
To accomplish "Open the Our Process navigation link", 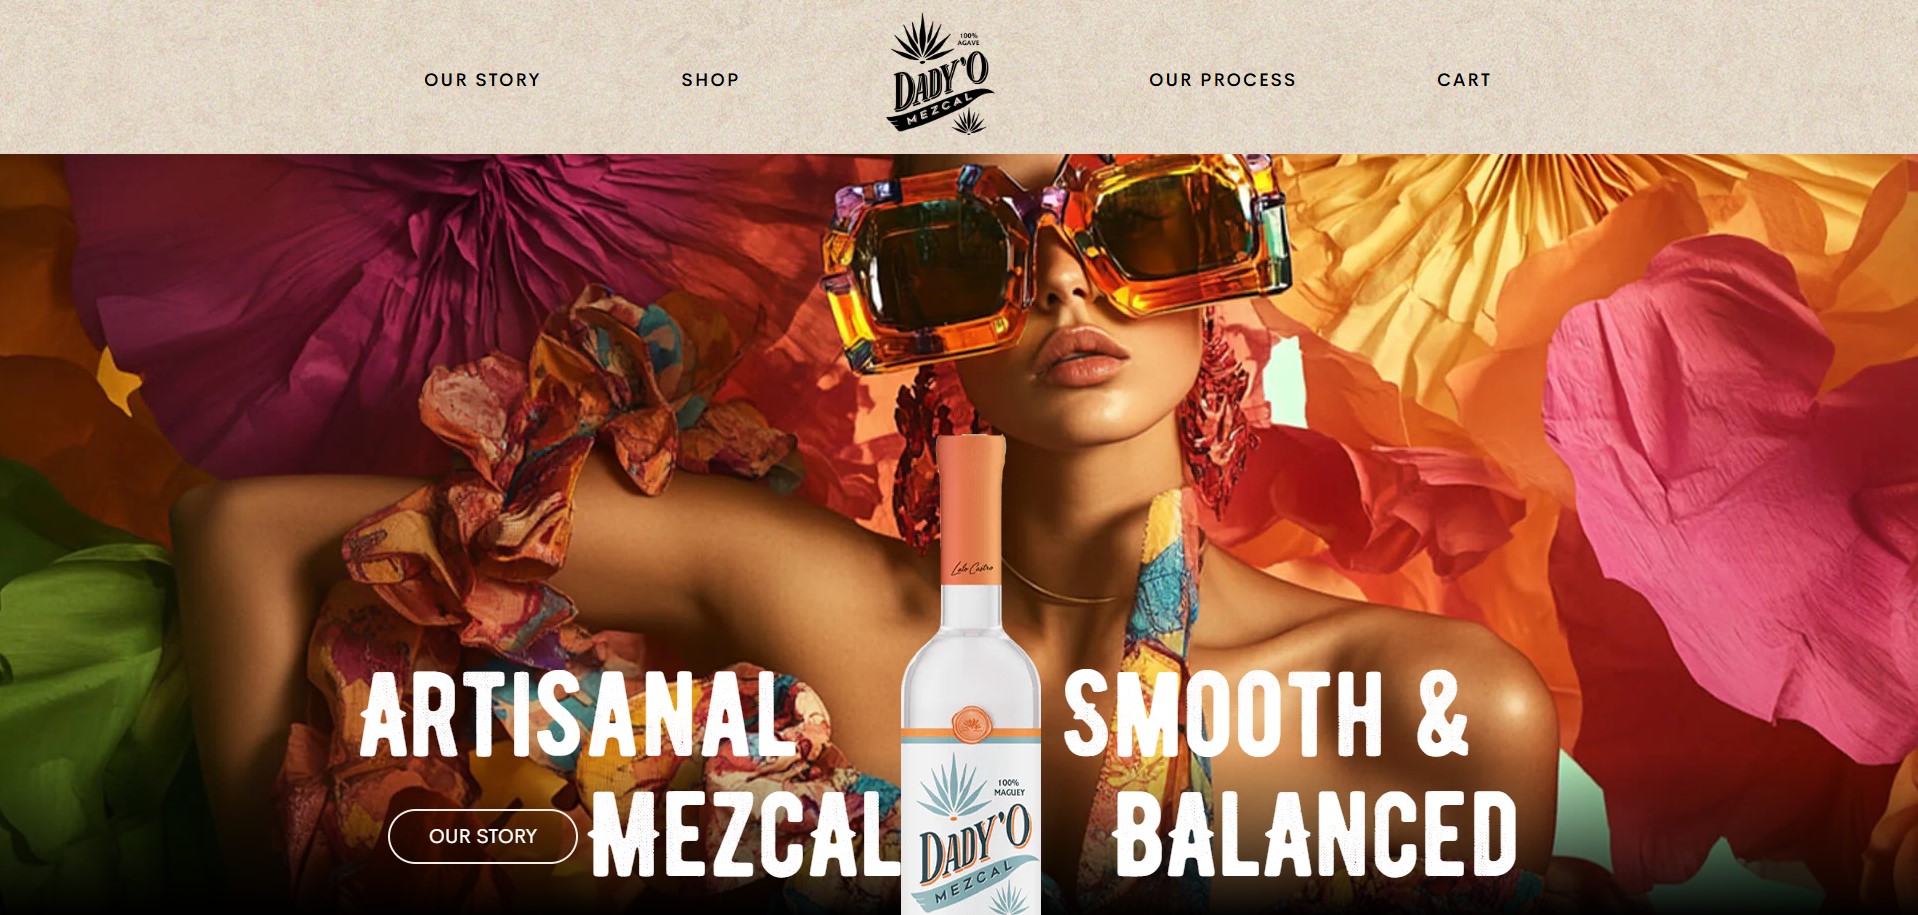I will coord(1222,80).
